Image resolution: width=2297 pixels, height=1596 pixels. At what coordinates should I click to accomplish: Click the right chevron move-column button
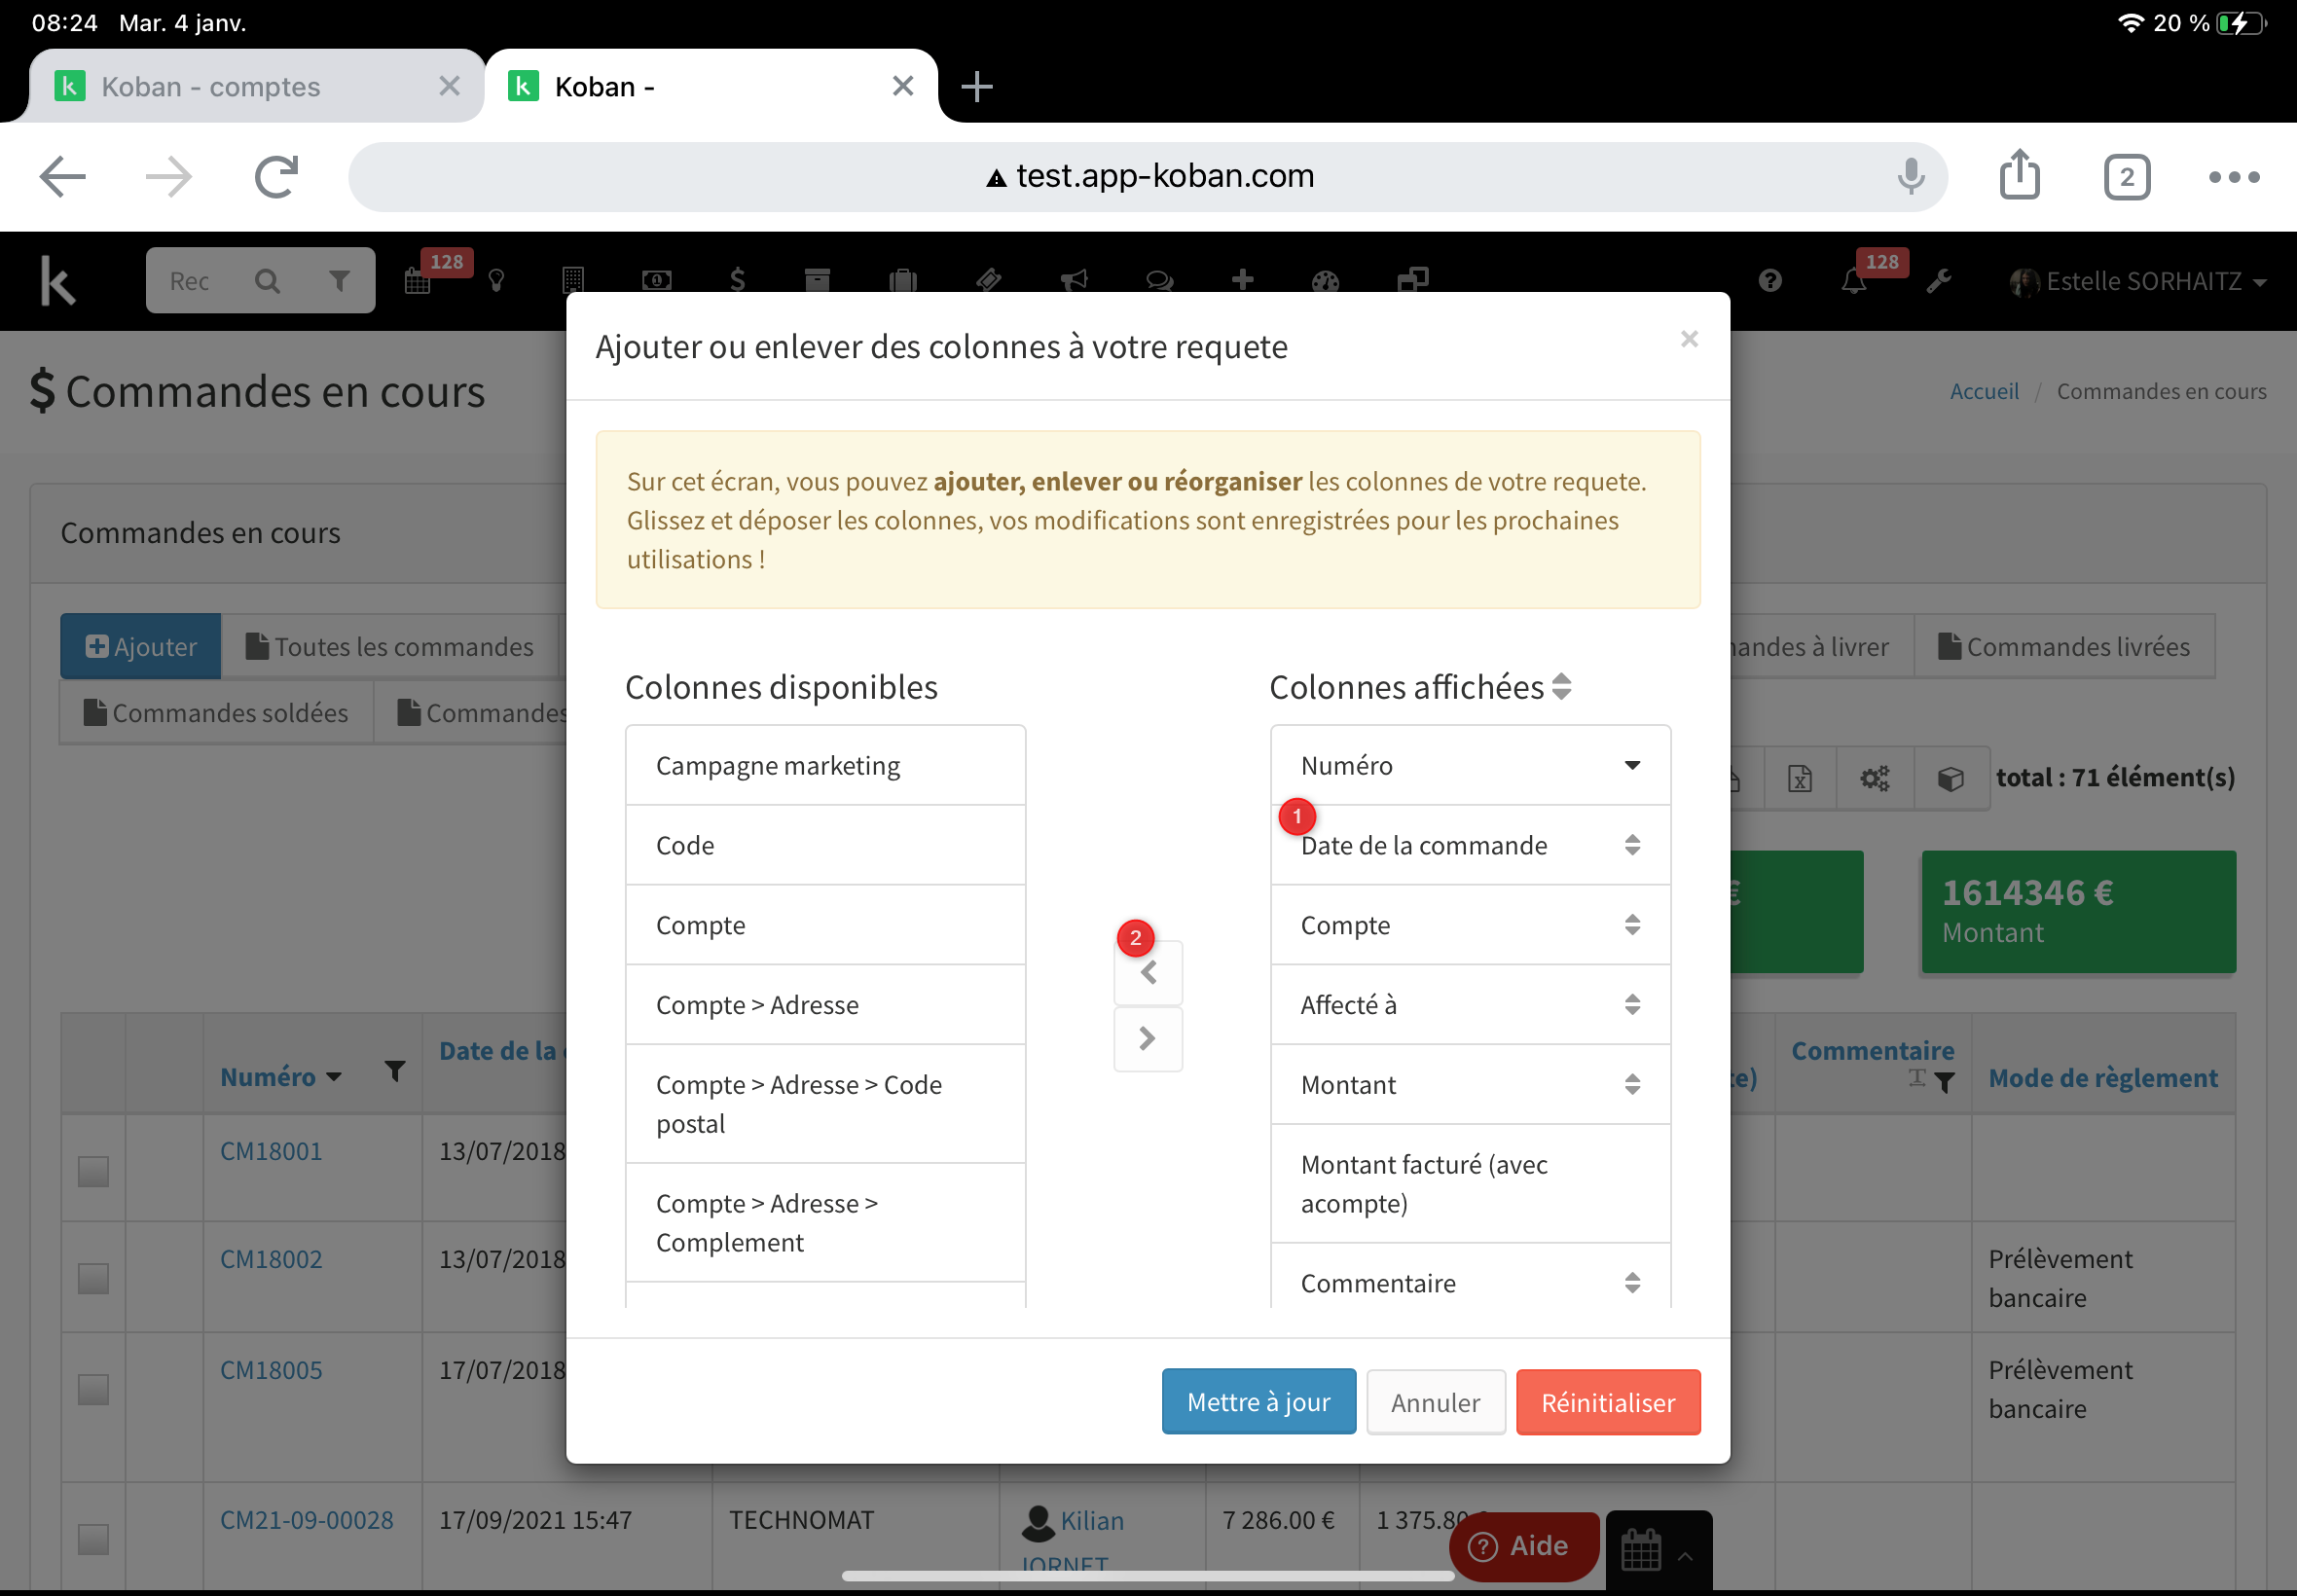click(1148, 1039)
